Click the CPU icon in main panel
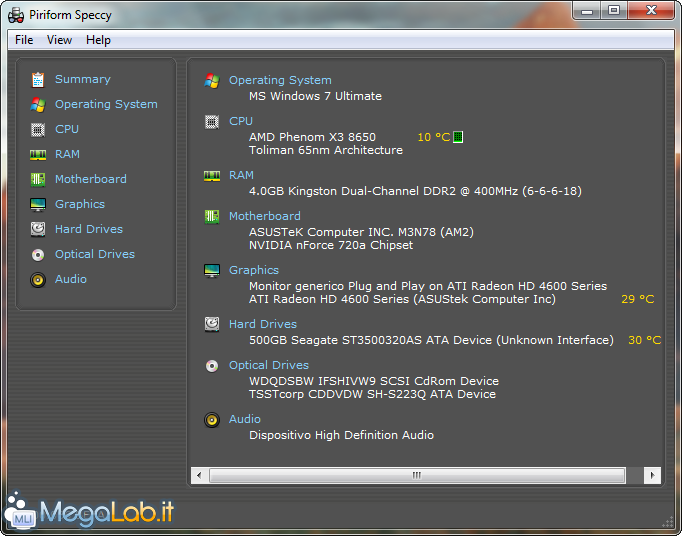 (212, 122)
